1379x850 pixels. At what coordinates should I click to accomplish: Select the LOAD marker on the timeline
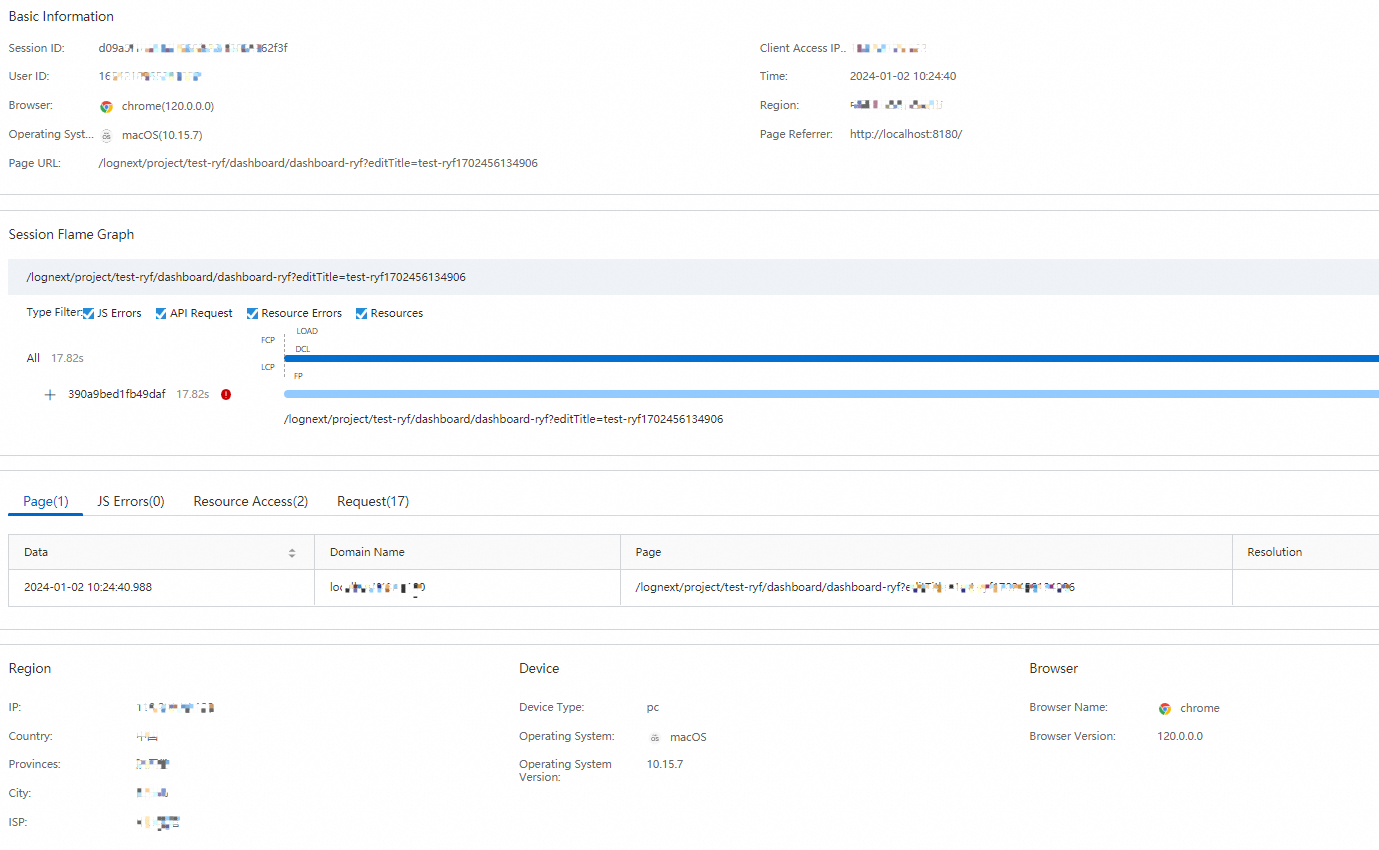coord(307,331)
